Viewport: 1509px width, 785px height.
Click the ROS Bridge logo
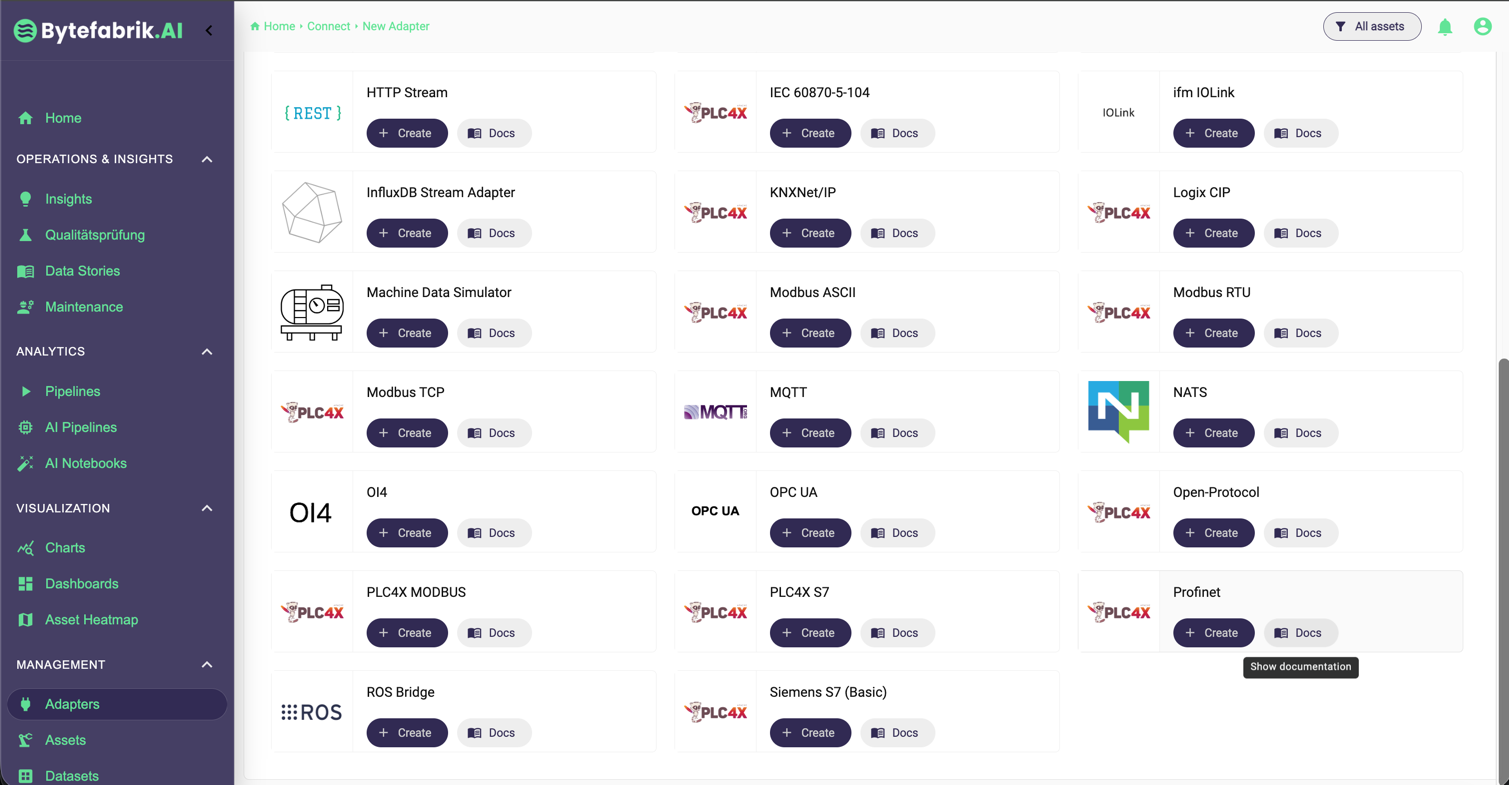point(312,712)
